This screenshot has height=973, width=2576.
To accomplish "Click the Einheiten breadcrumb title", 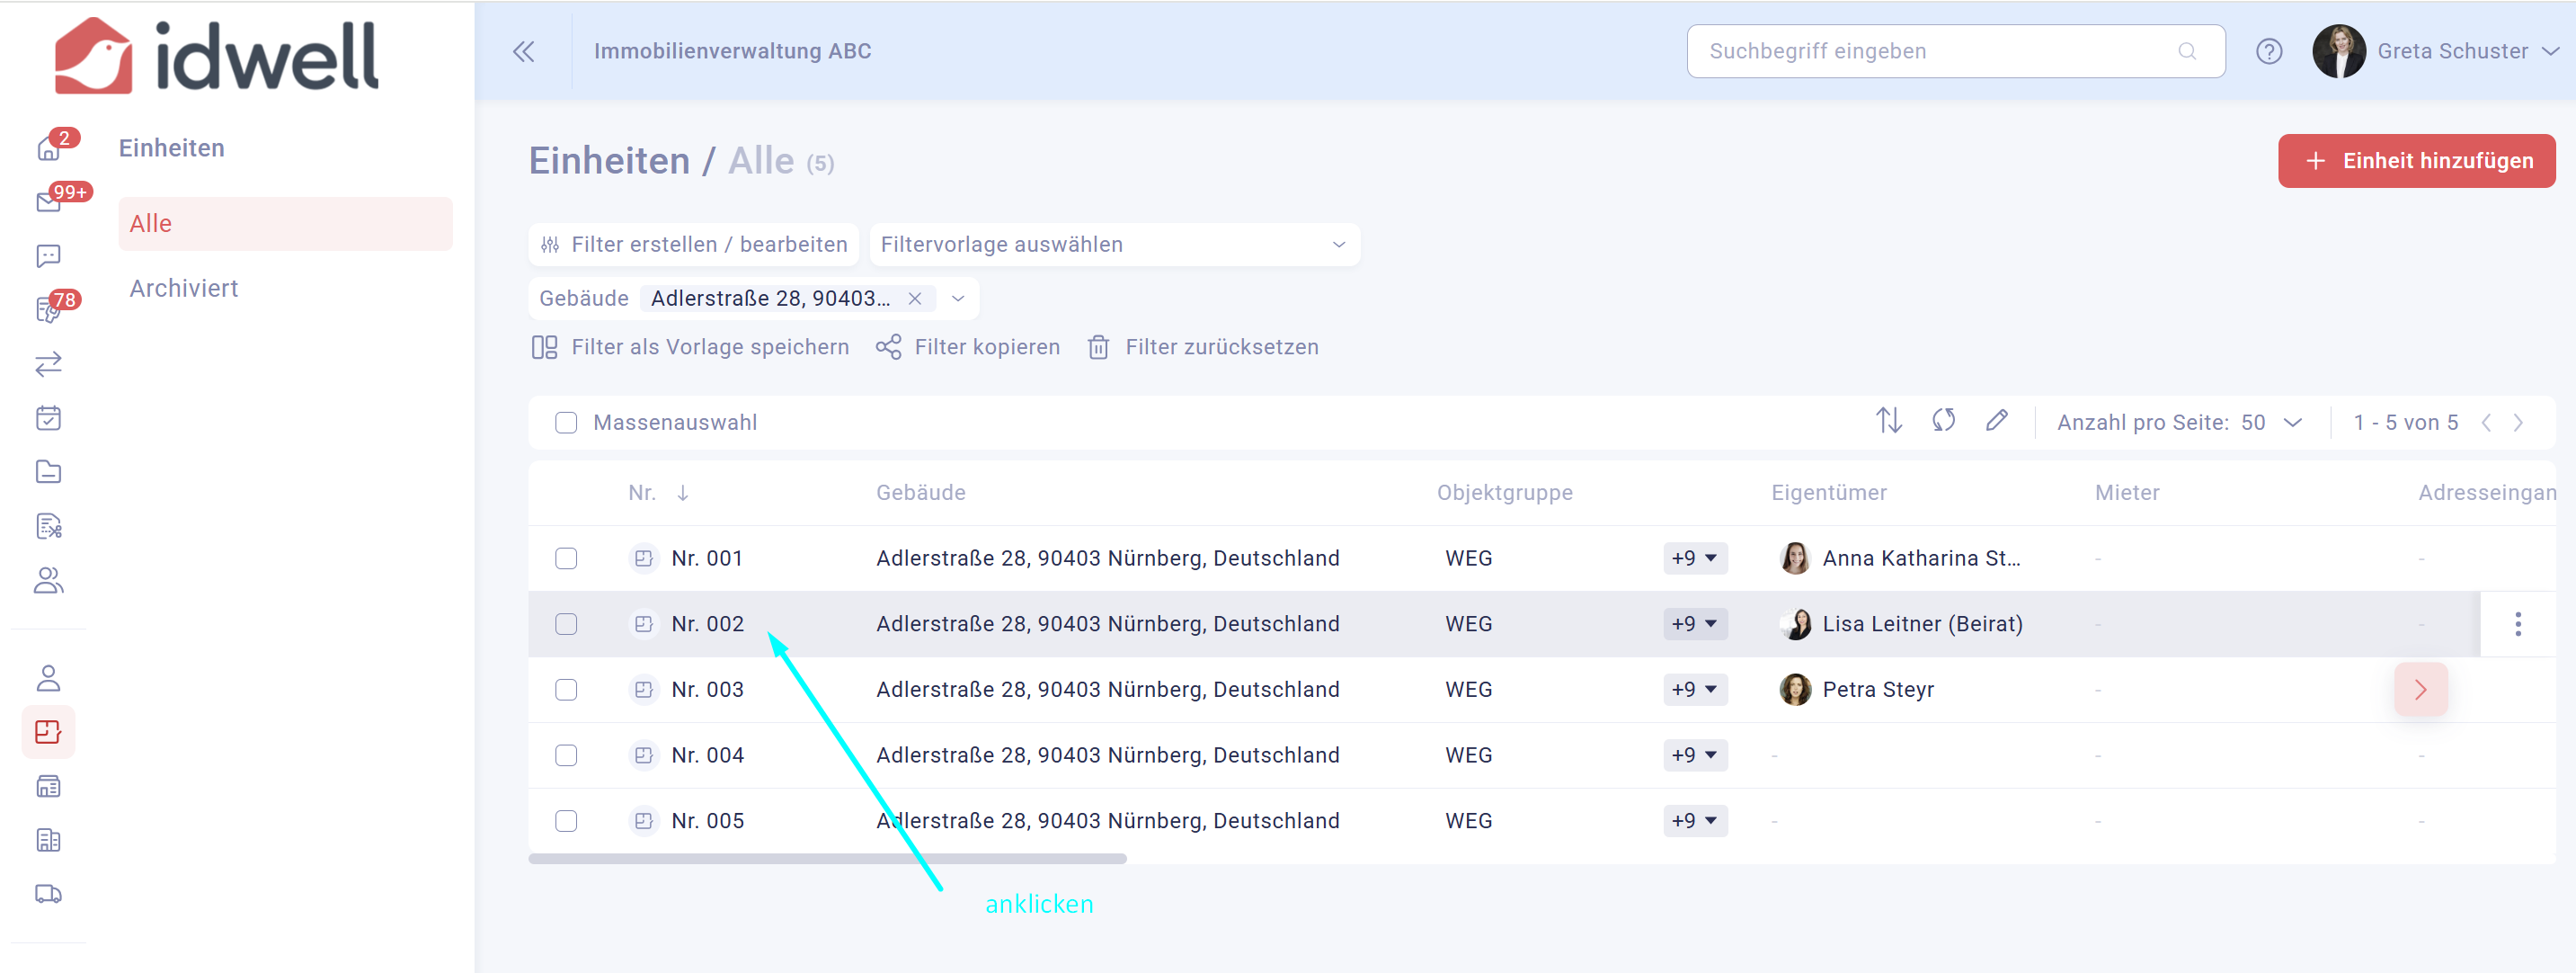I will (609, 160).
